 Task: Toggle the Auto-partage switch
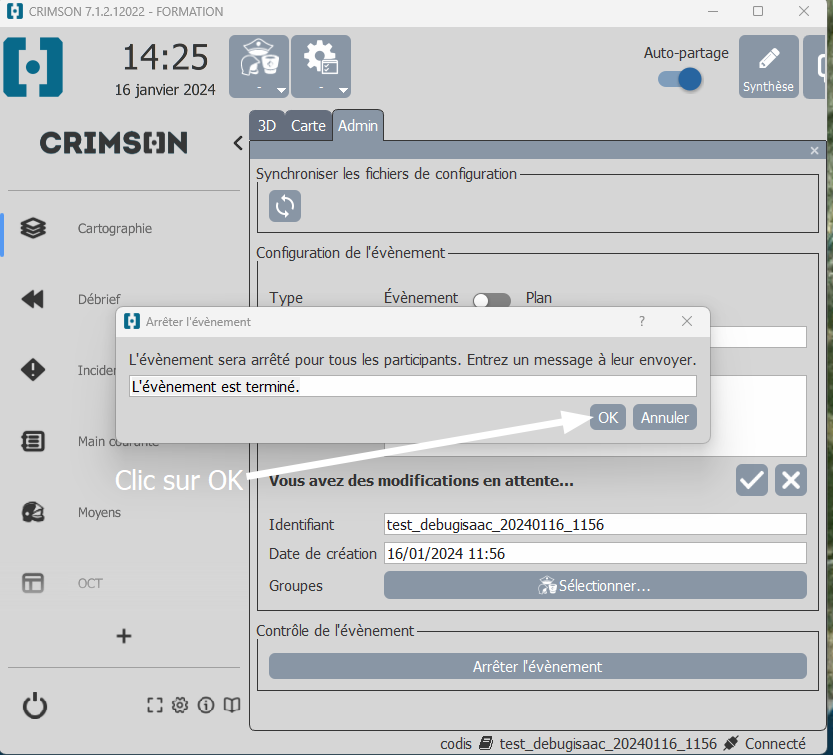click(x=681, y=79)
